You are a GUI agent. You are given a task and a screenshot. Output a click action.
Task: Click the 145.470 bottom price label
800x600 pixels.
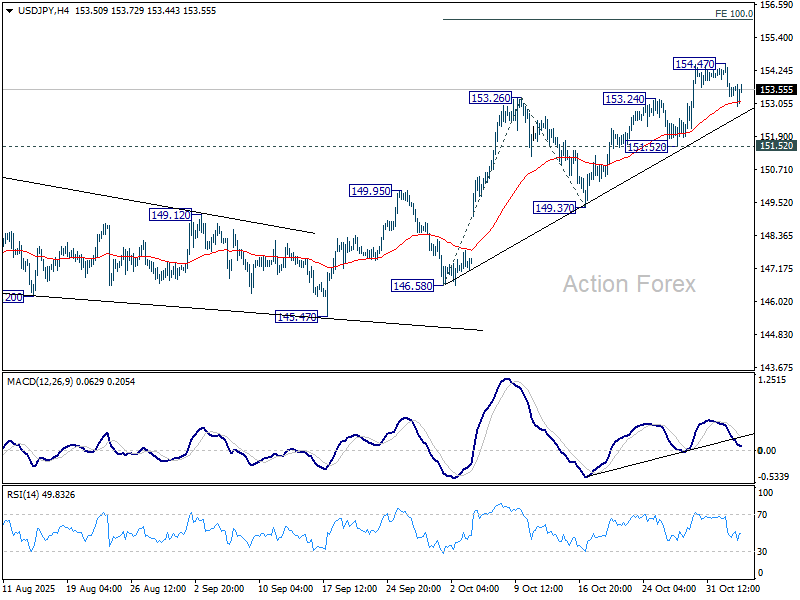coord(296,317)
